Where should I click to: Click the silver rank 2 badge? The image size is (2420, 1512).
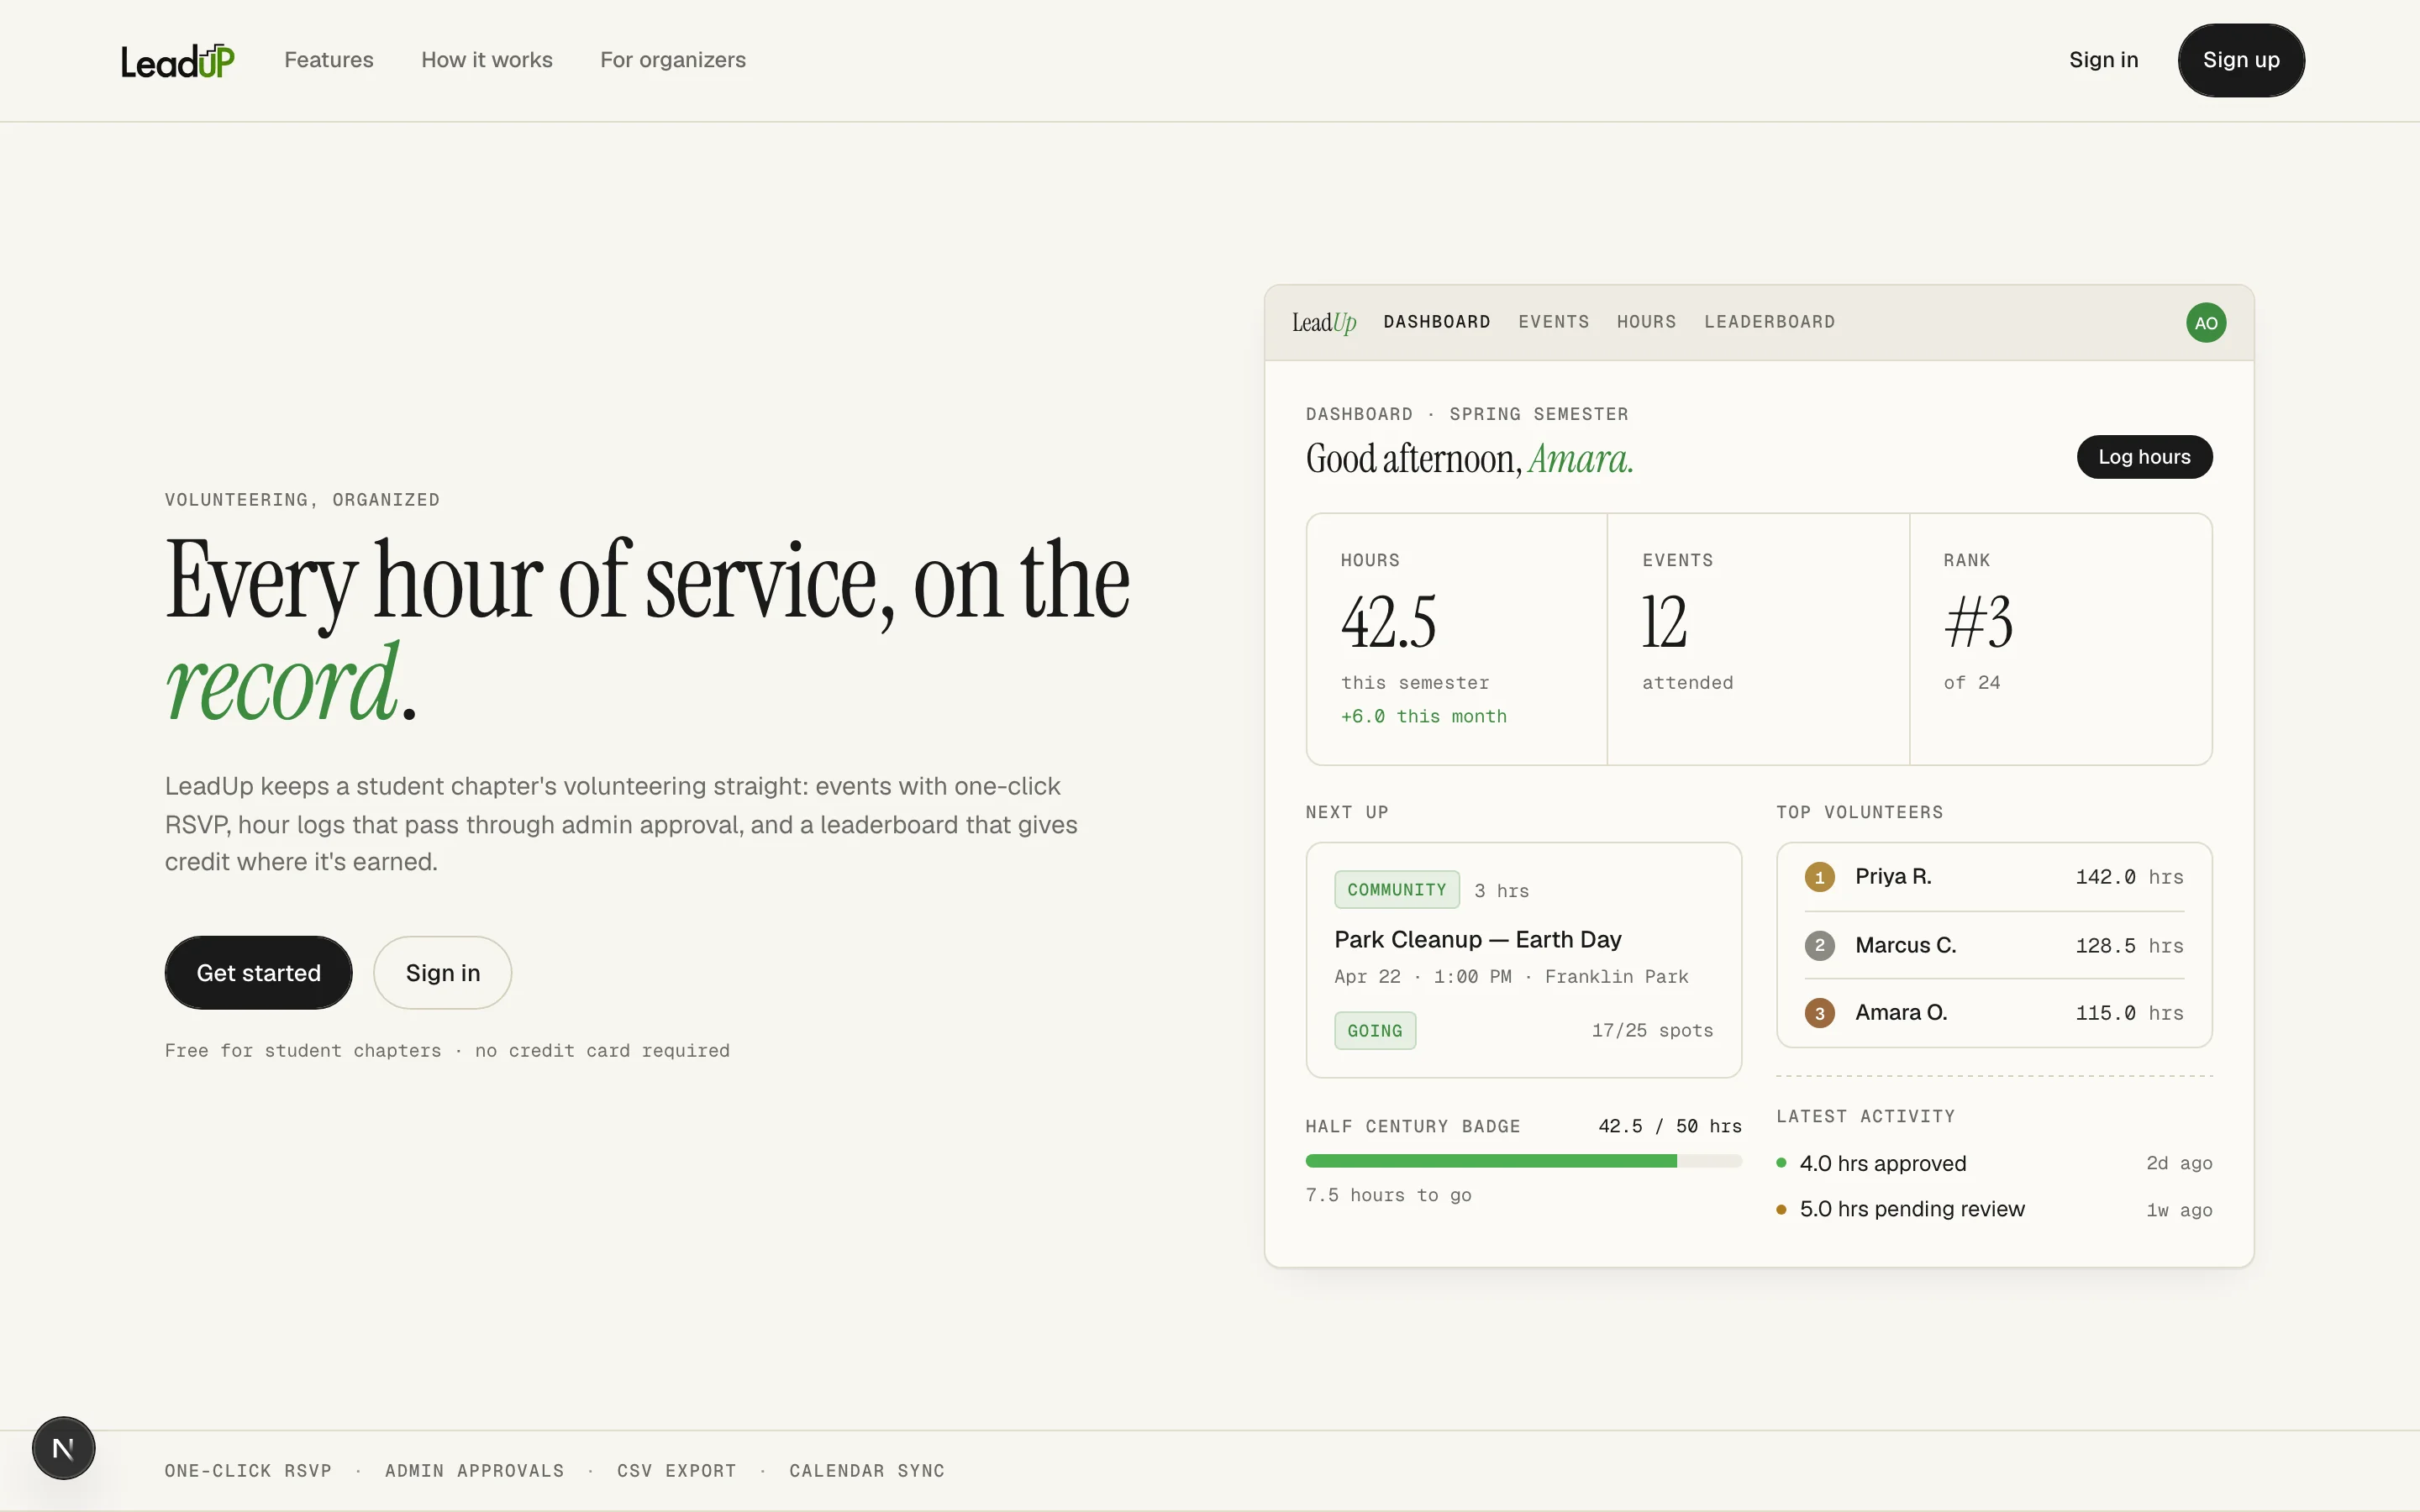(1819, 945)
